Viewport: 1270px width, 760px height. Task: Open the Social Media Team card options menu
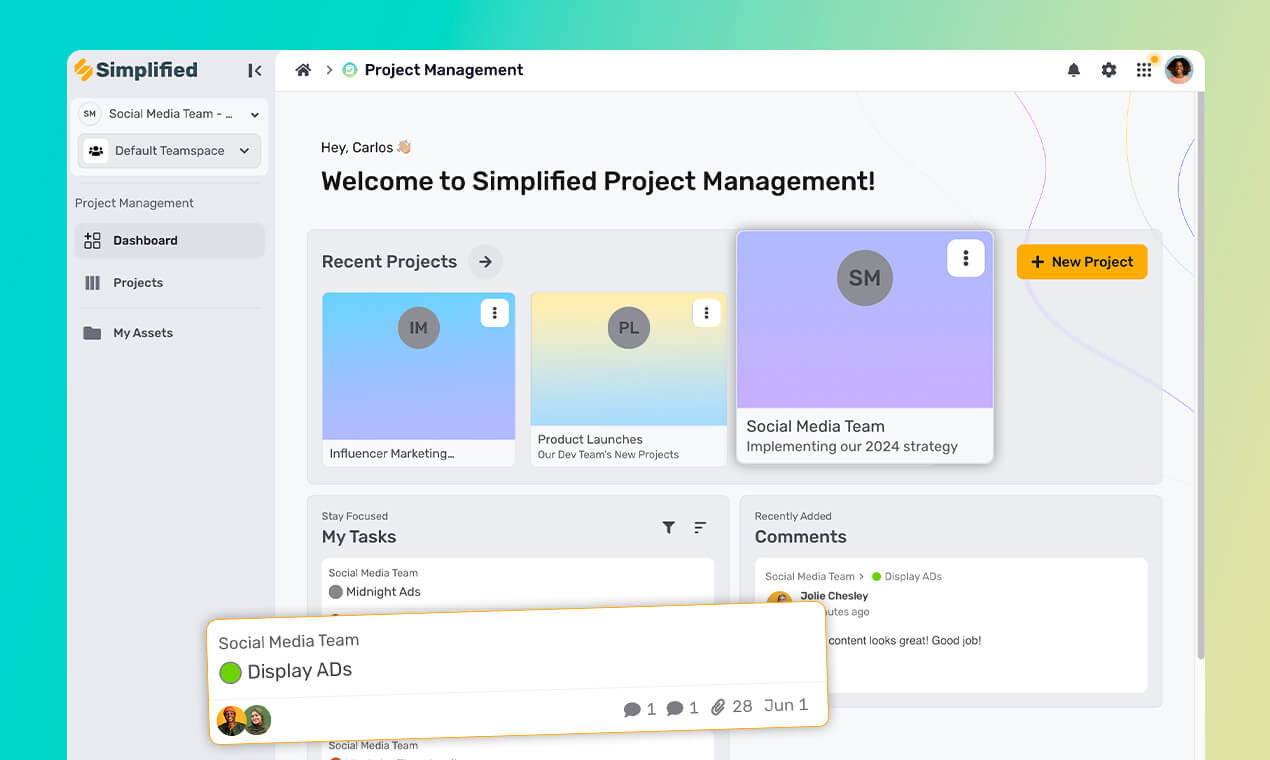(965, 257)
